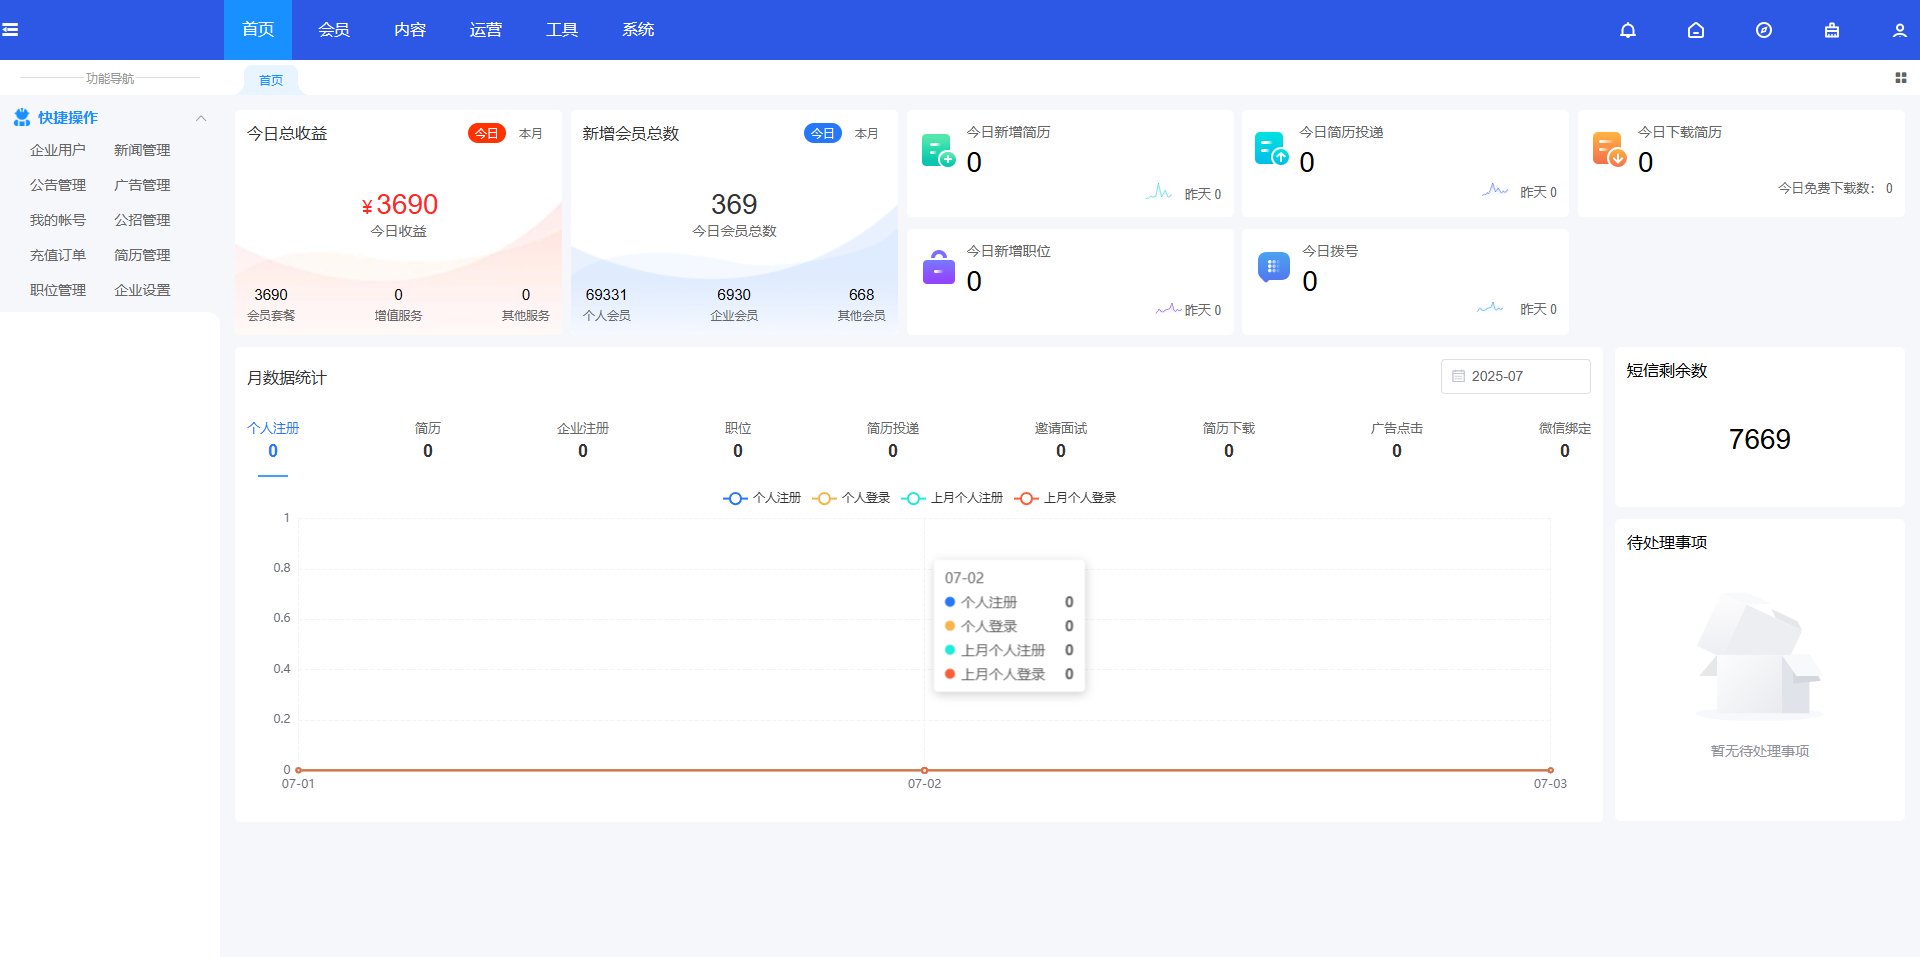The width and height of the screenshot is (1920, 957).
Task: Open the 2025-07 month picker
Action: pos(1515,376)
